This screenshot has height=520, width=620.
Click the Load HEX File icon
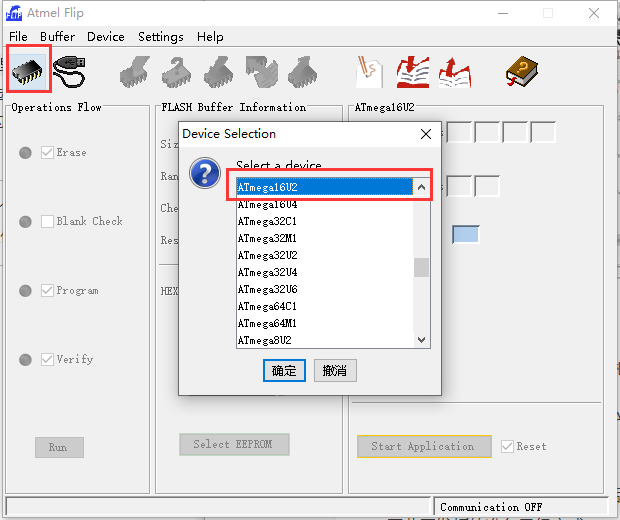412,70
